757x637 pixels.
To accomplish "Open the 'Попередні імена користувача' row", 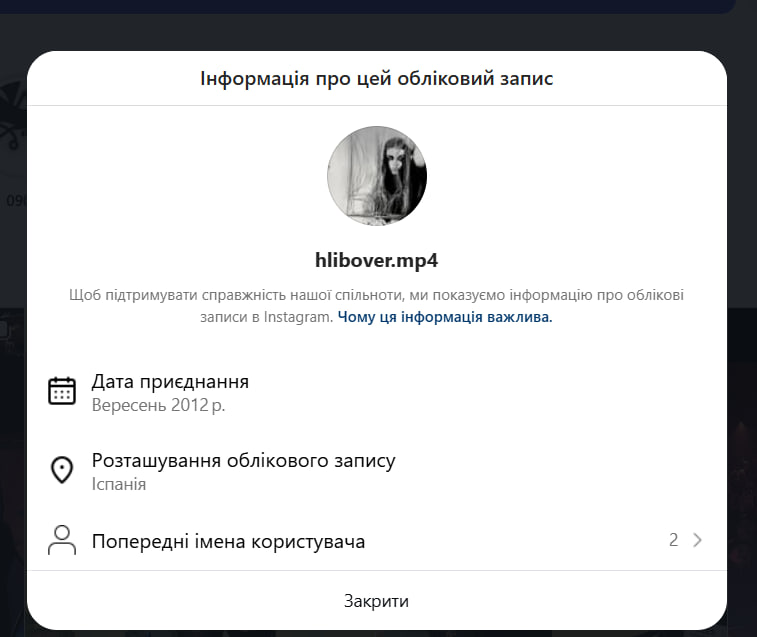I will coord(228,542).
